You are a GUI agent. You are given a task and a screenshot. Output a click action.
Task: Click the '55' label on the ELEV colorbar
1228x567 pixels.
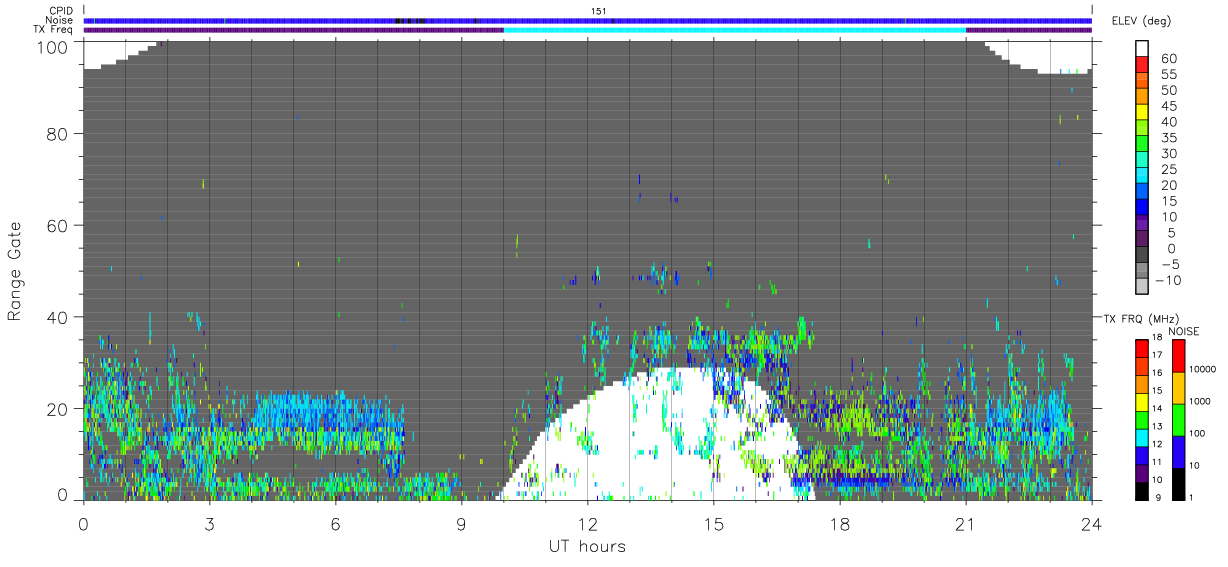pos(1170,74)
